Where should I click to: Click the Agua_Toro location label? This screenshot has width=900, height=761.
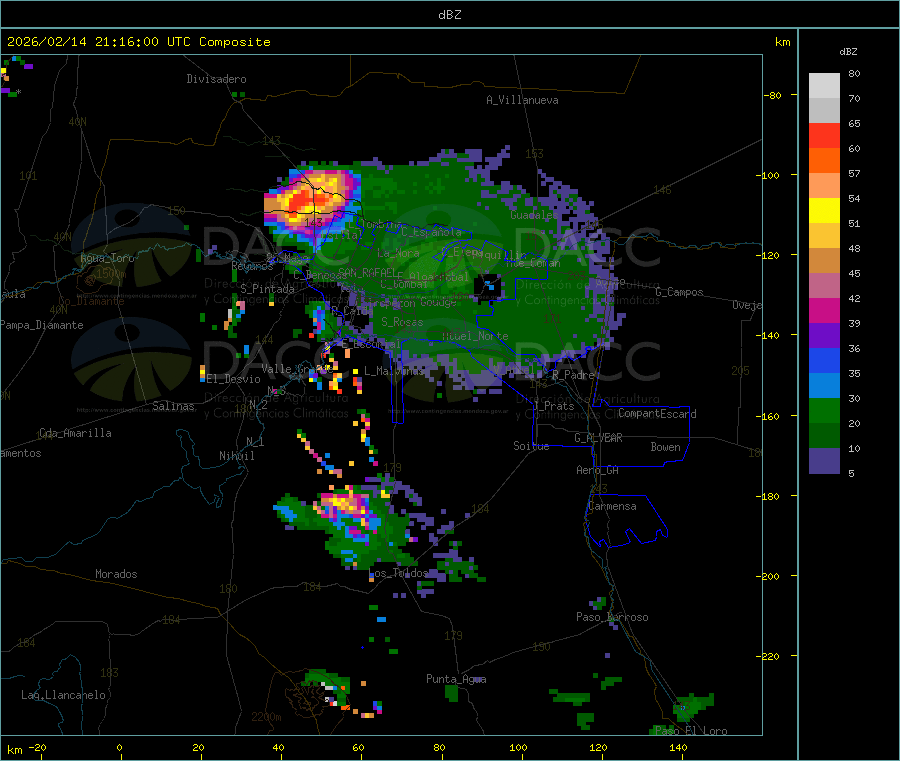pos(107,258)
